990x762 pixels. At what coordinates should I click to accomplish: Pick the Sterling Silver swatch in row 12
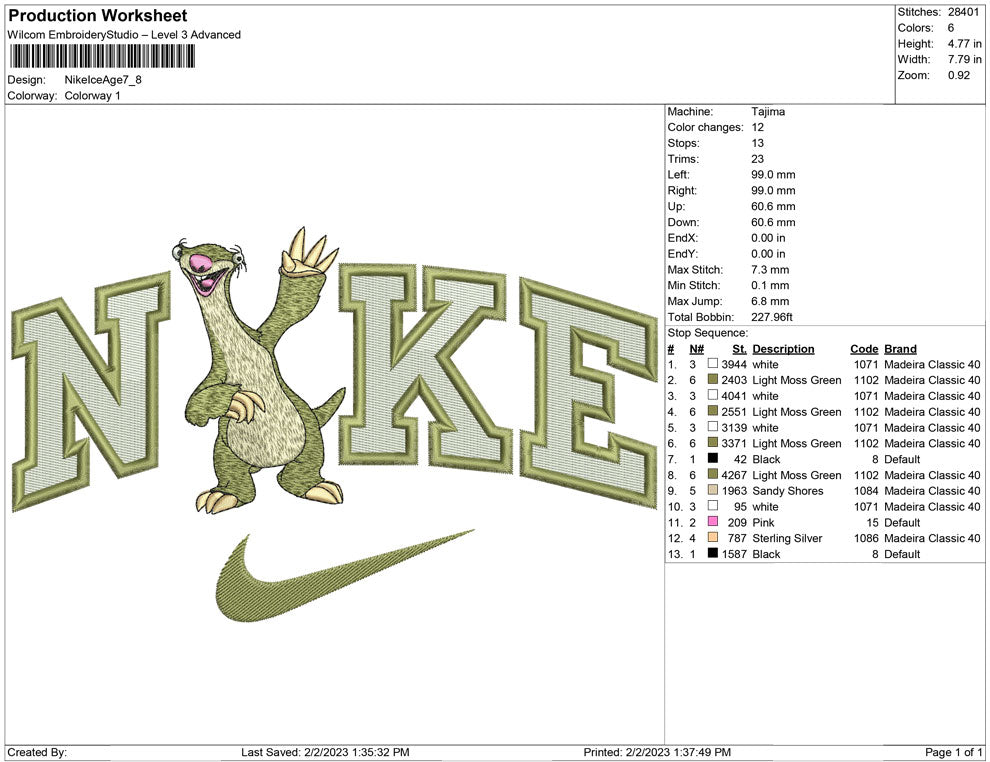(713, 537)
